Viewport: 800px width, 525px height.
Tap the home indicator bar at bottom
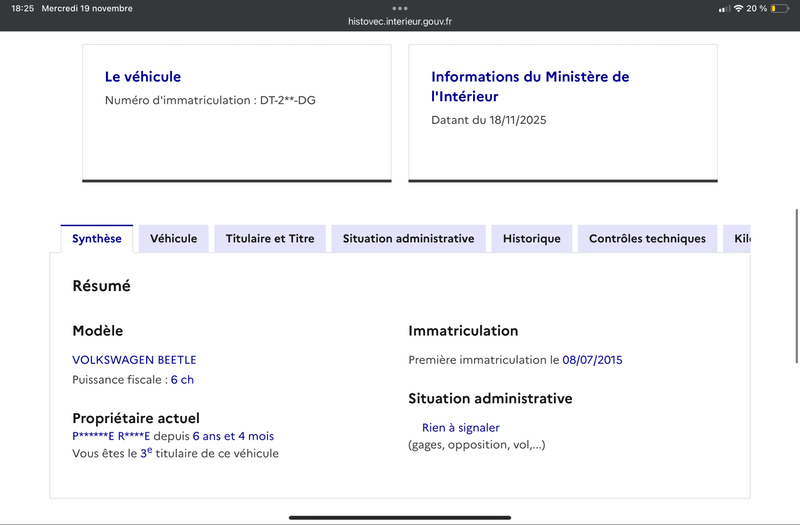(x=400, y=517)
